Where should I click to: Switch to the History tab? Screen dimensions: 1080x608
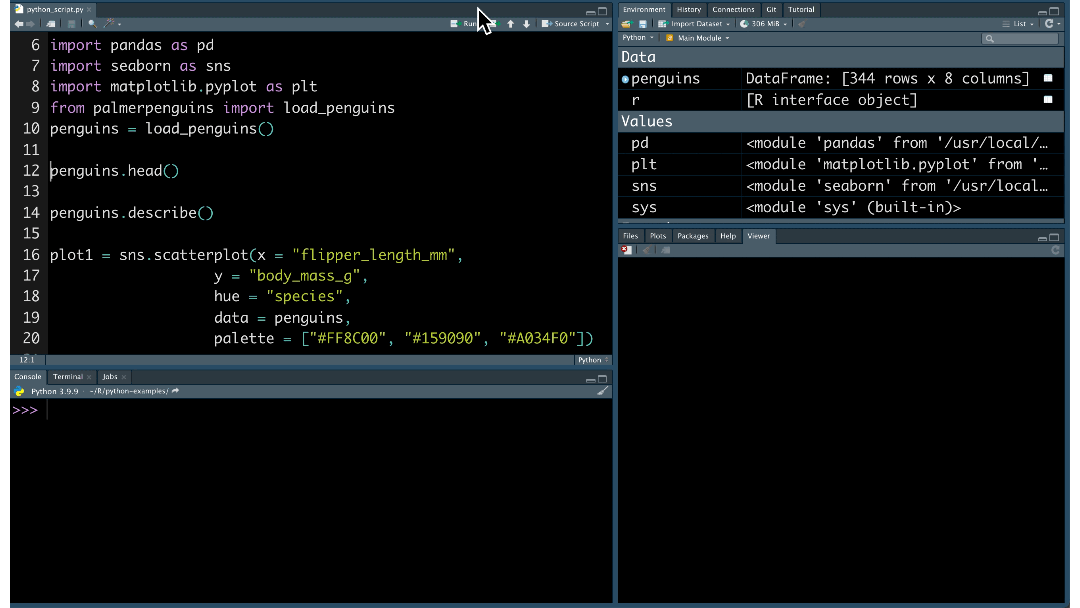(689, 9)
